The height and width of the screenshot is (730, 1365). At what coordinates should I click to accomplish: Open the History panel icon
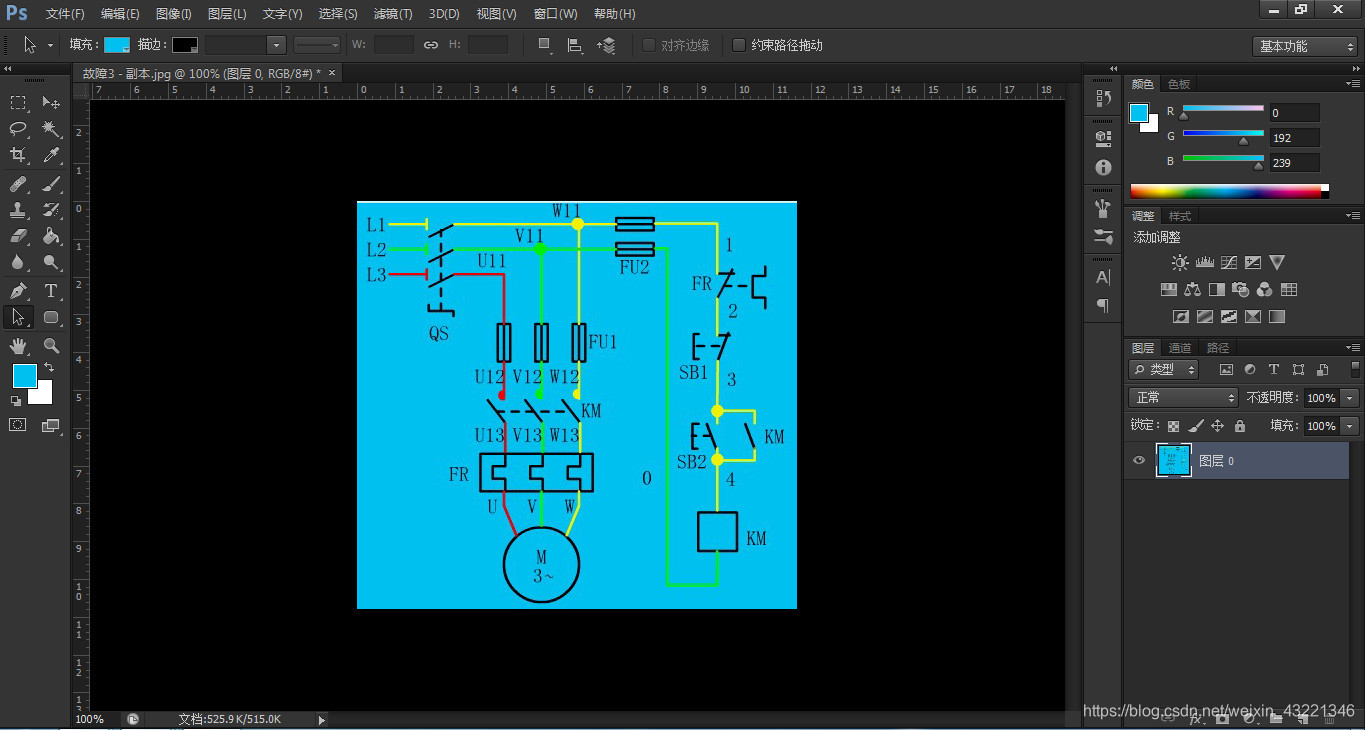[1103, 98]
